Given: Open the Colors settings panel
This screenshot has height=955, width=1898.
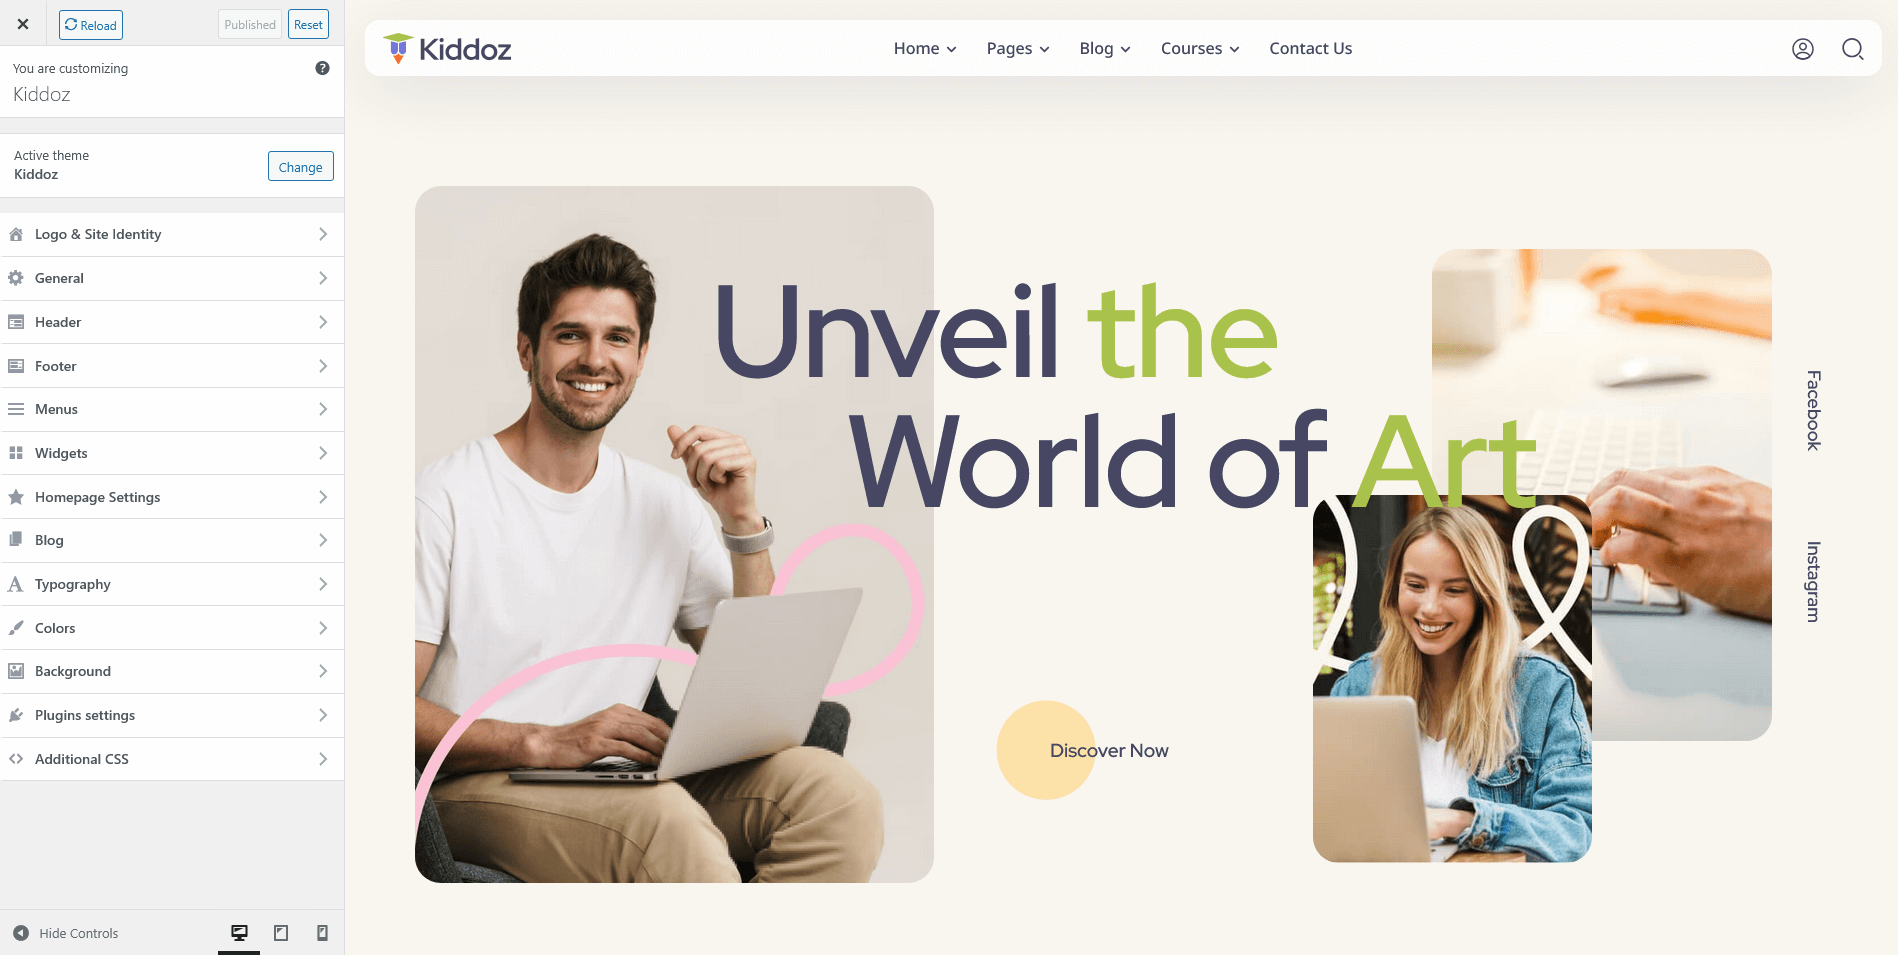Looking at the screenshot, I should coord(172,628).
